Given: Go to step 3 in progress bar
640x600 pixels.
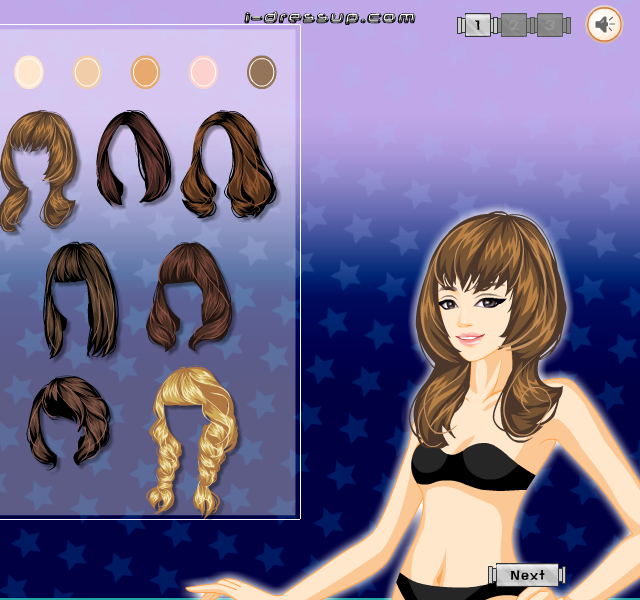Looking at the screenshot, I should click(549, 25).
